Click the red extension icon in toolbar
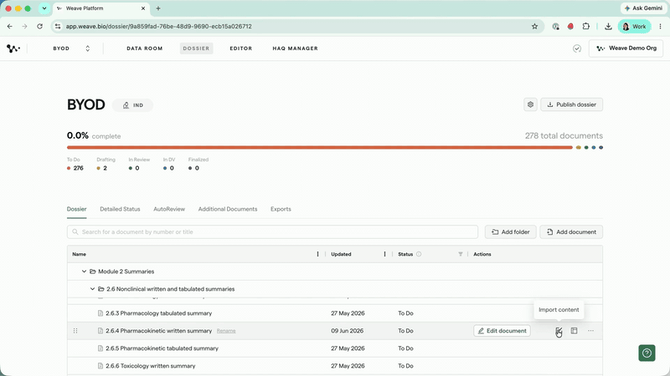670x376 pixels. coord(570,26)
